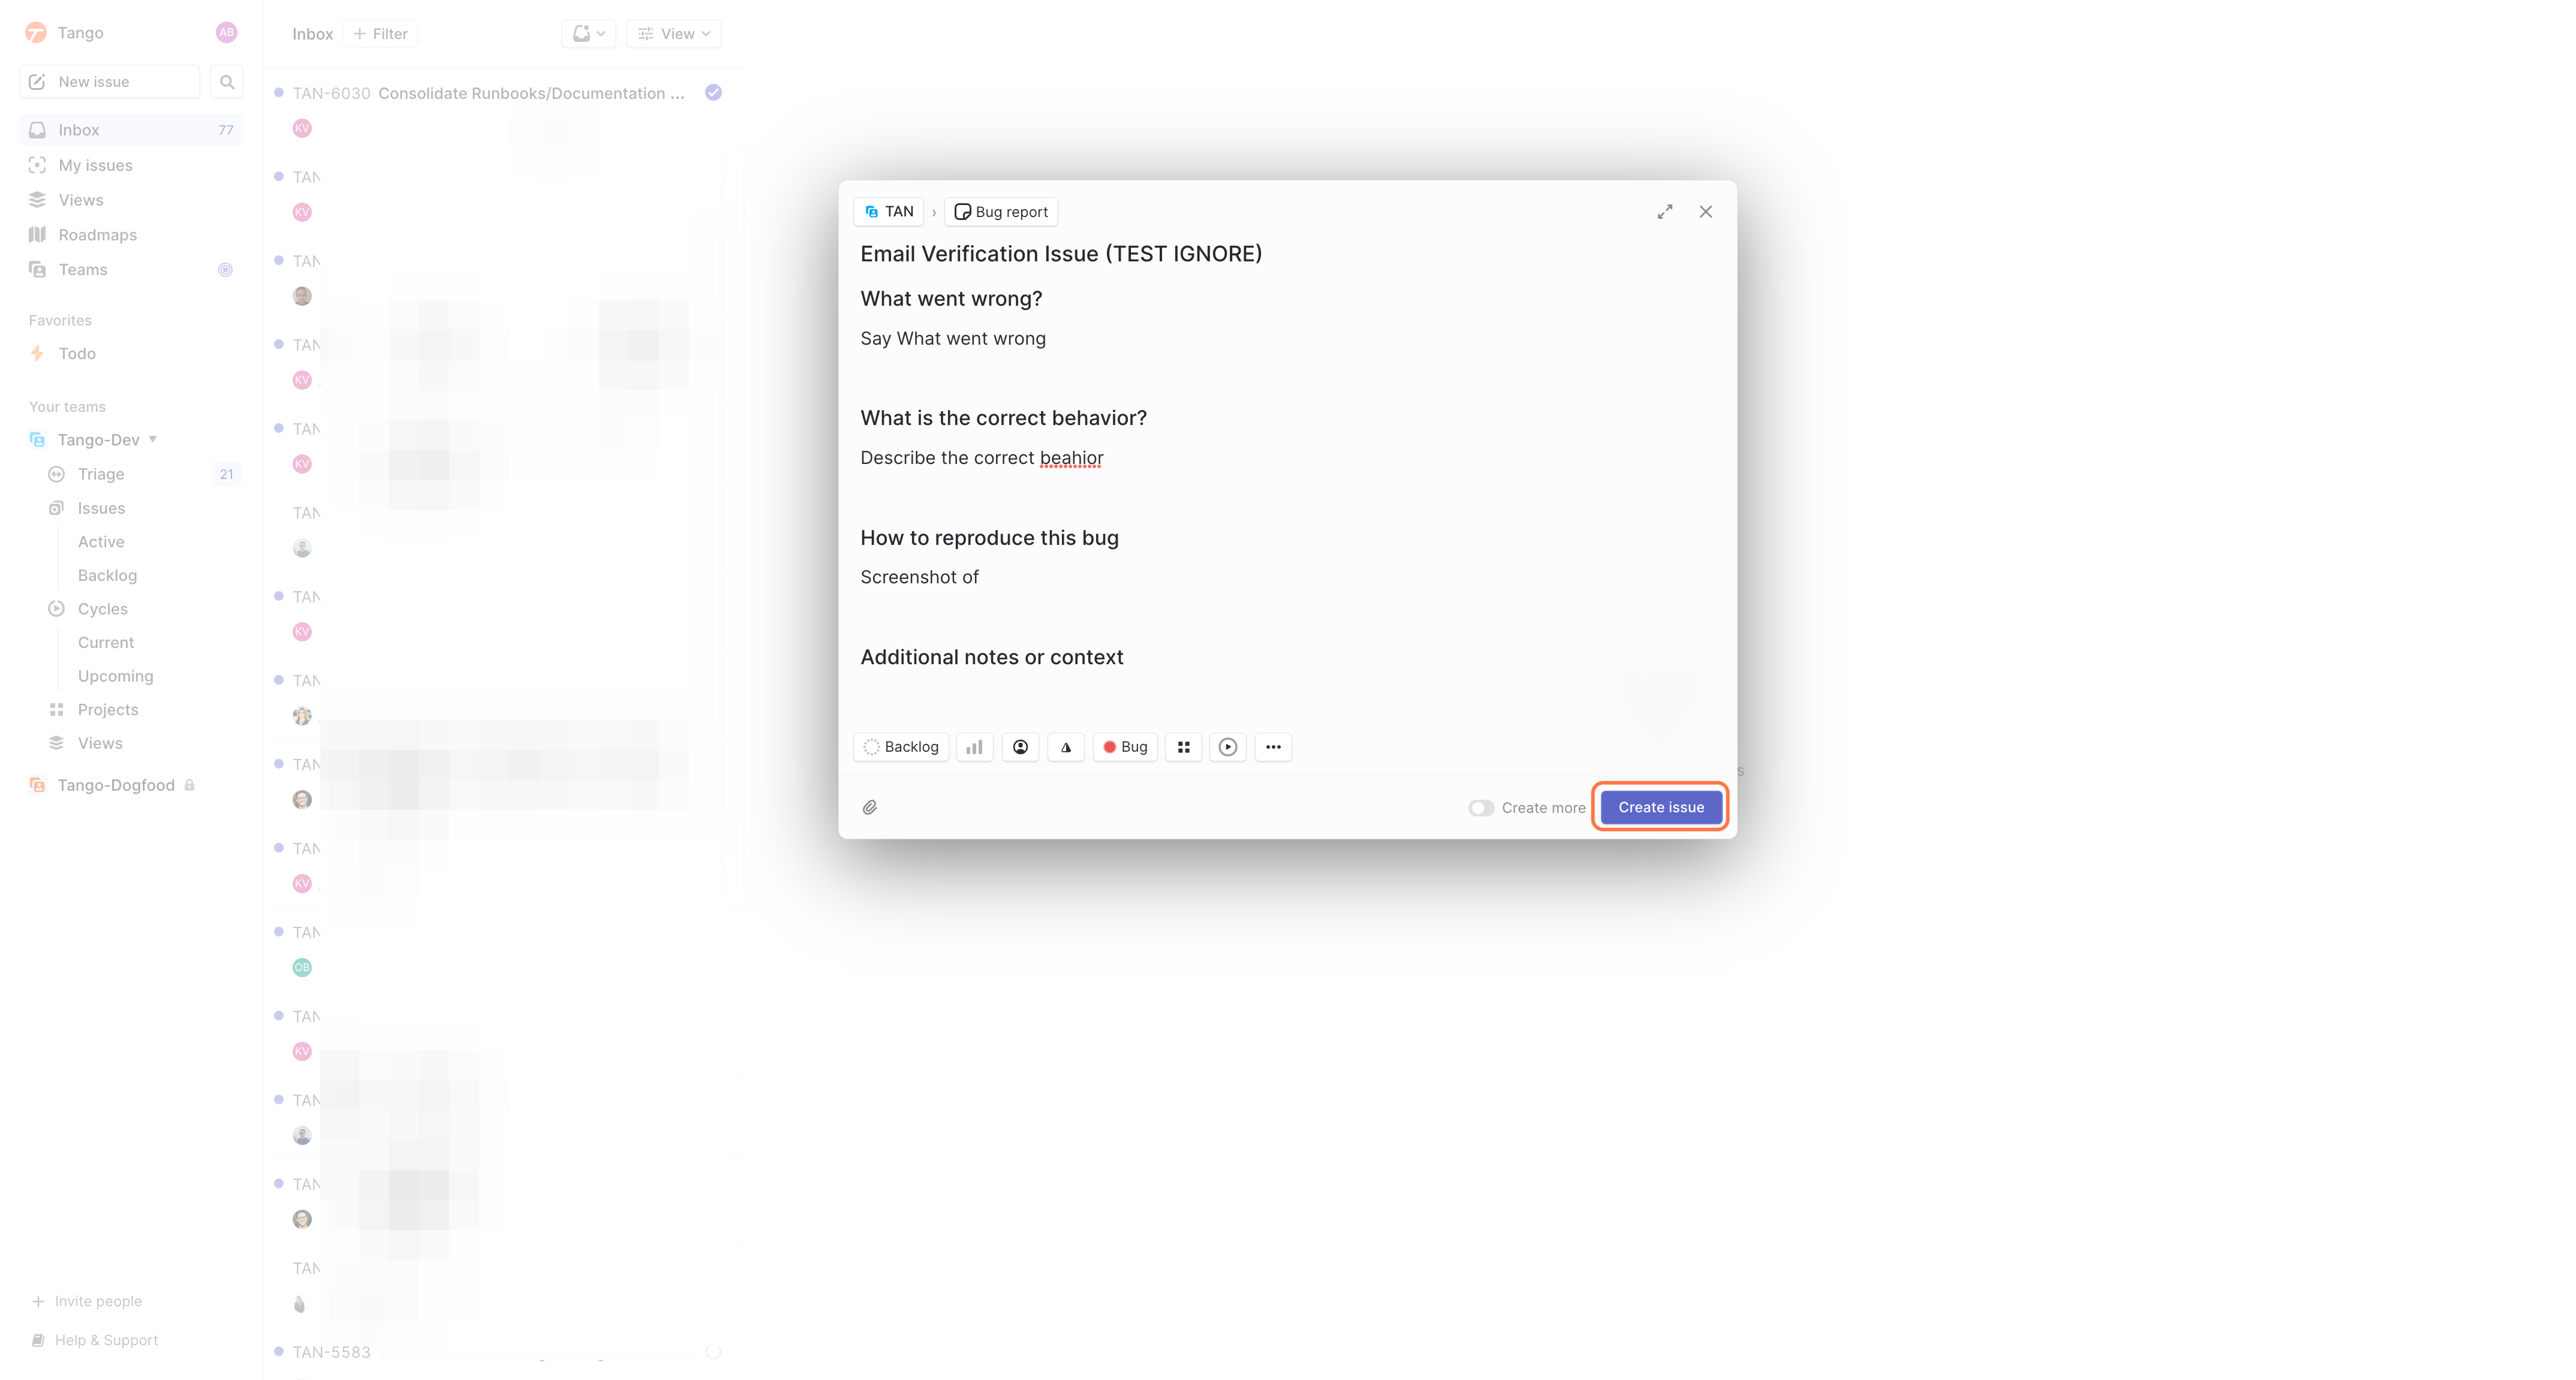Click the KV avatar under TAN-6030
The image size is (2576, 1380).
point(302,128)
